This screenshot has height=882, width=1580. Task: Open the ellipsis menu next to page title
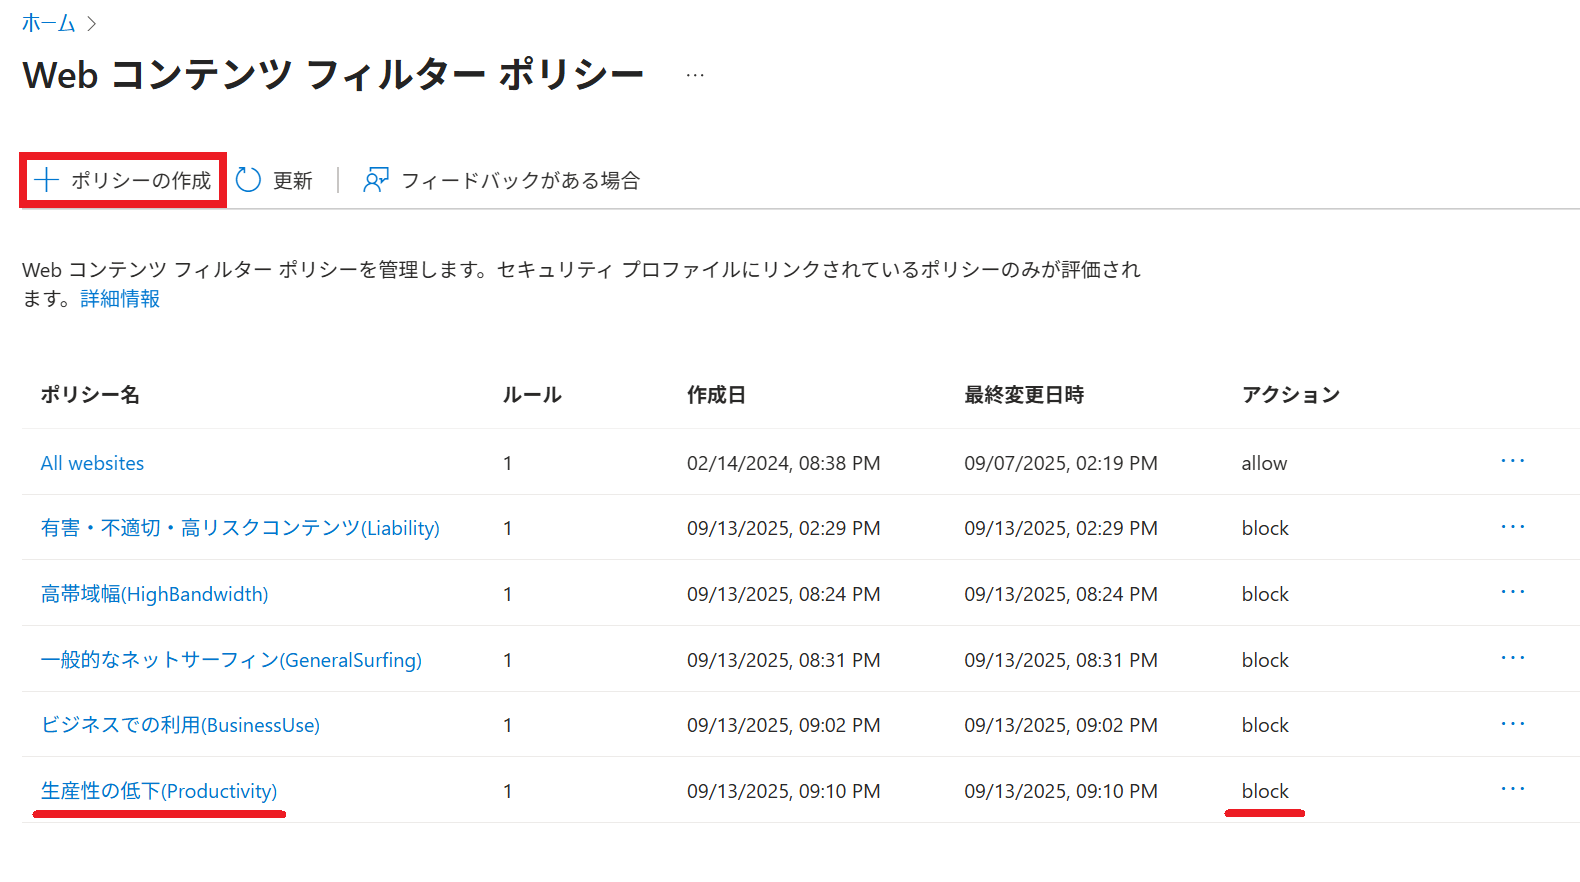pos(695,76)
